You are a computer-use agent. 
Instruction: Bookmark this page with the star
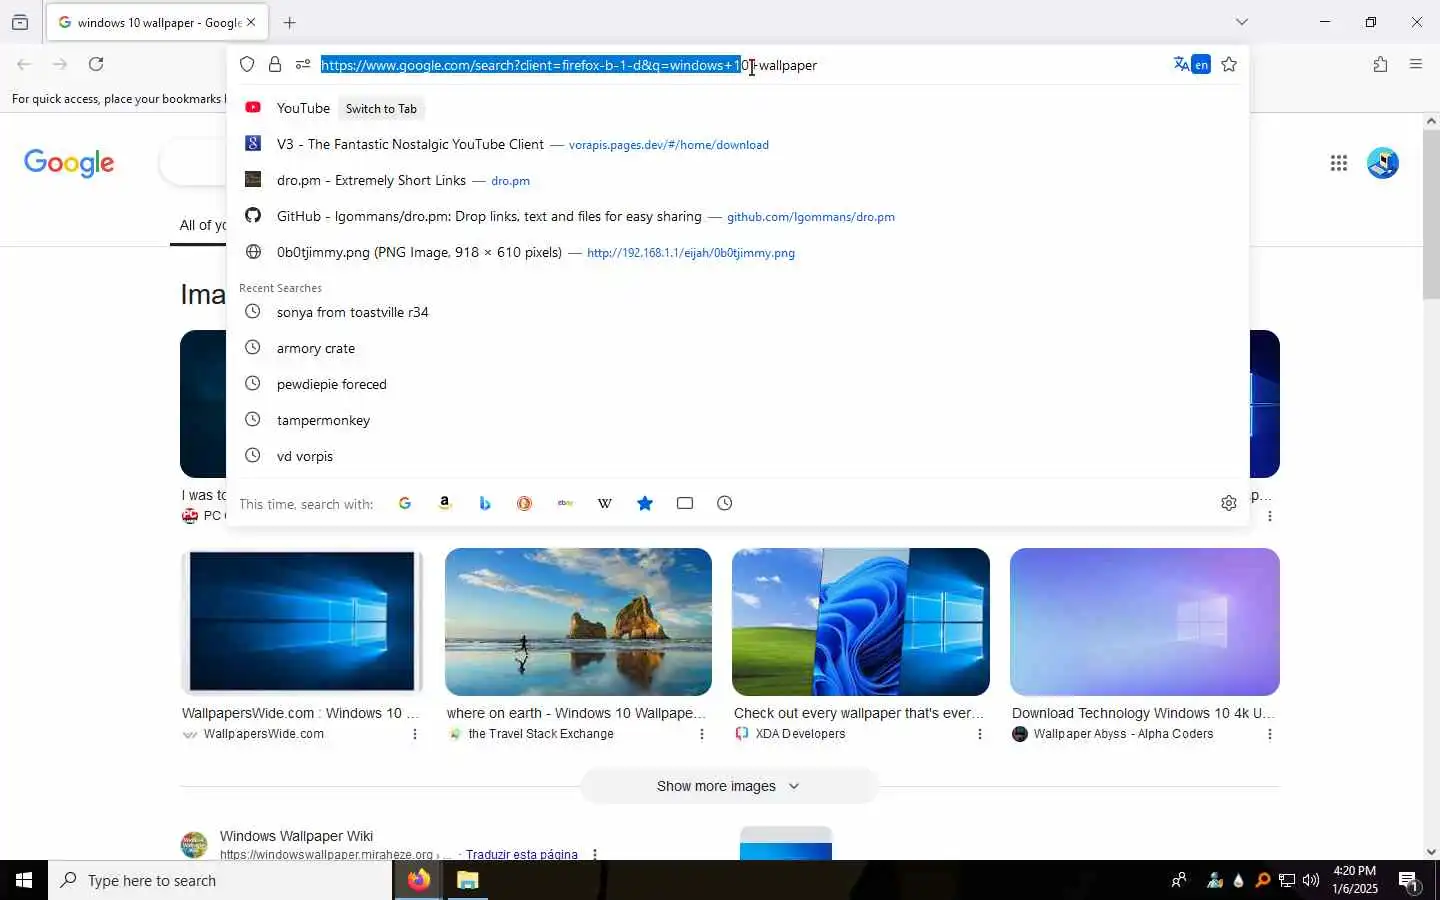[x=1229, y=65]
